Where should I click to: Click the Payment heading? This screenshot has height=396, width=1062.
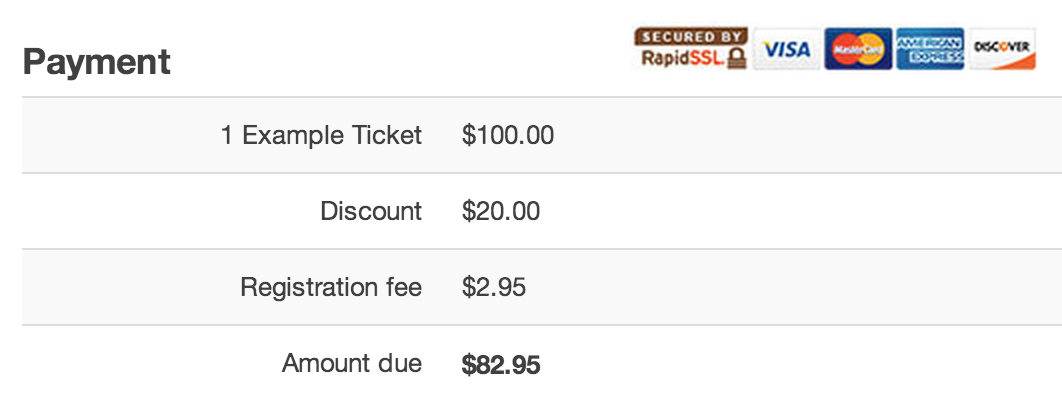pos(96,62)
